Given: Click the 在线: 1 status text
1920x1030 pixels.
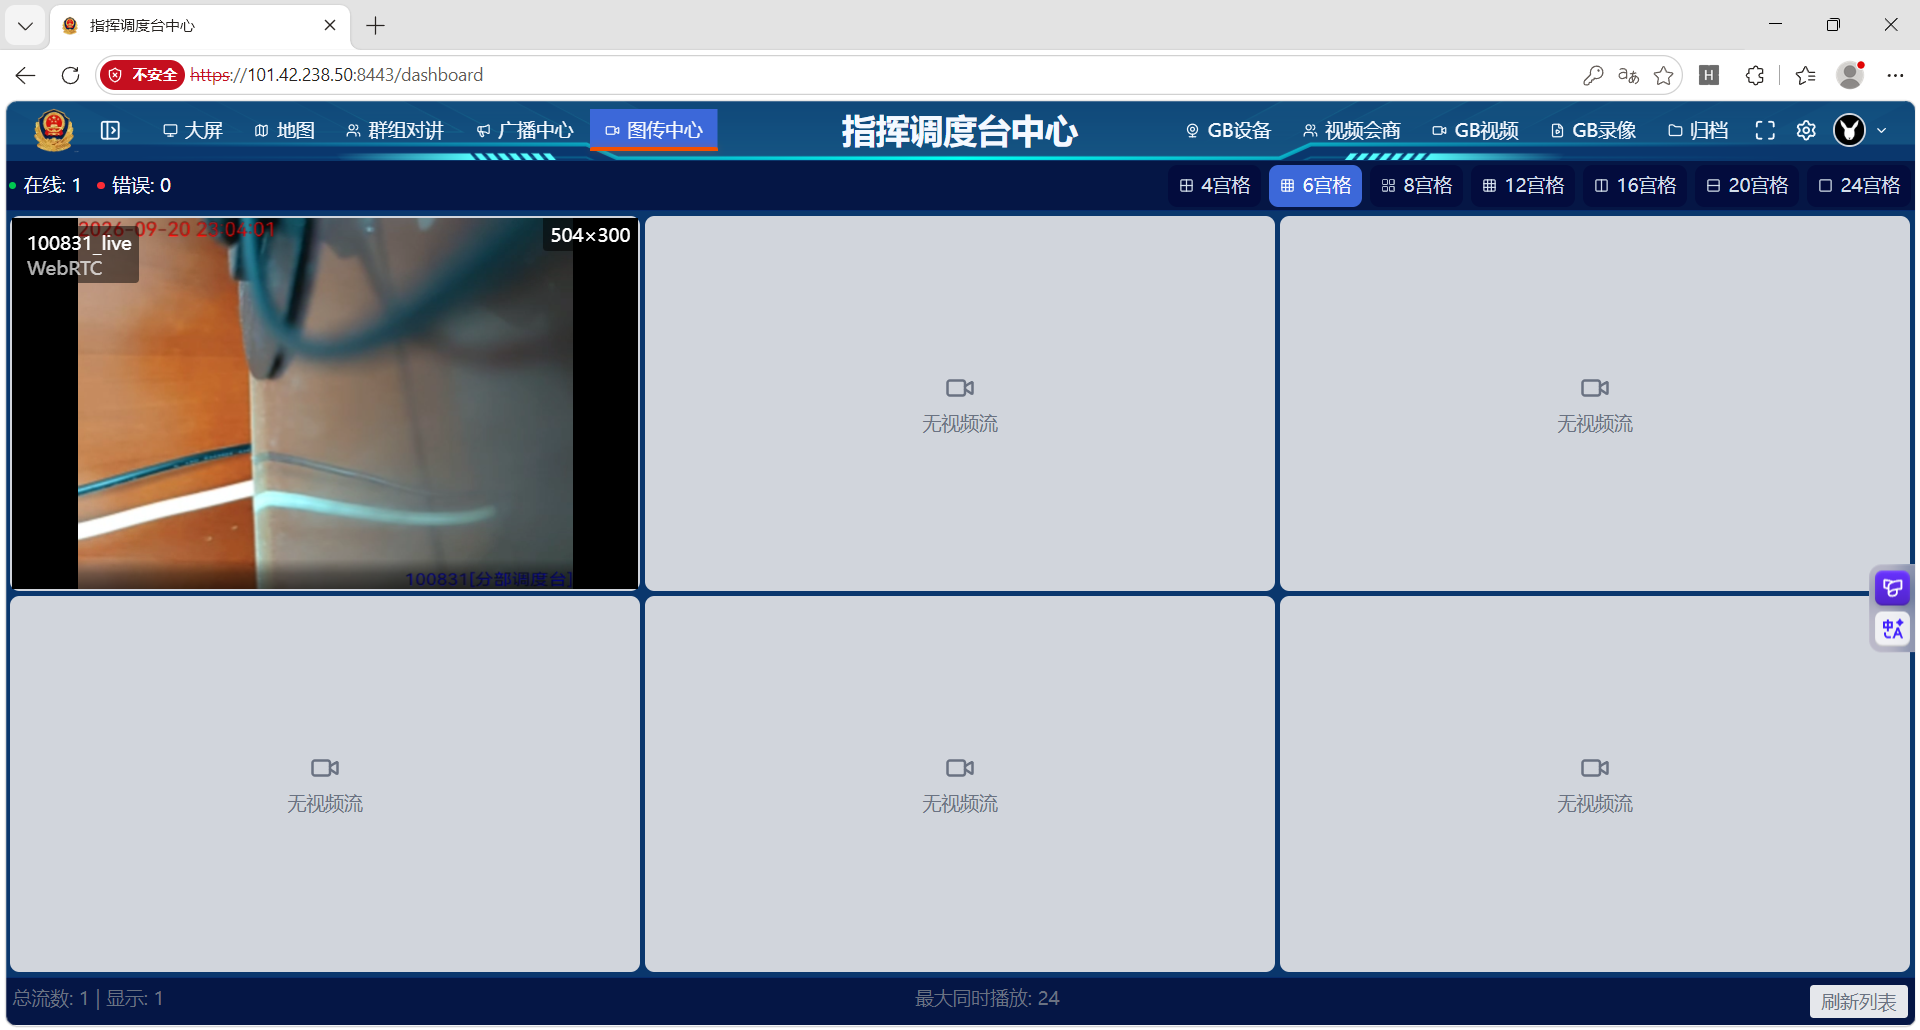Looking at the screenshot, I should [52, 186].
